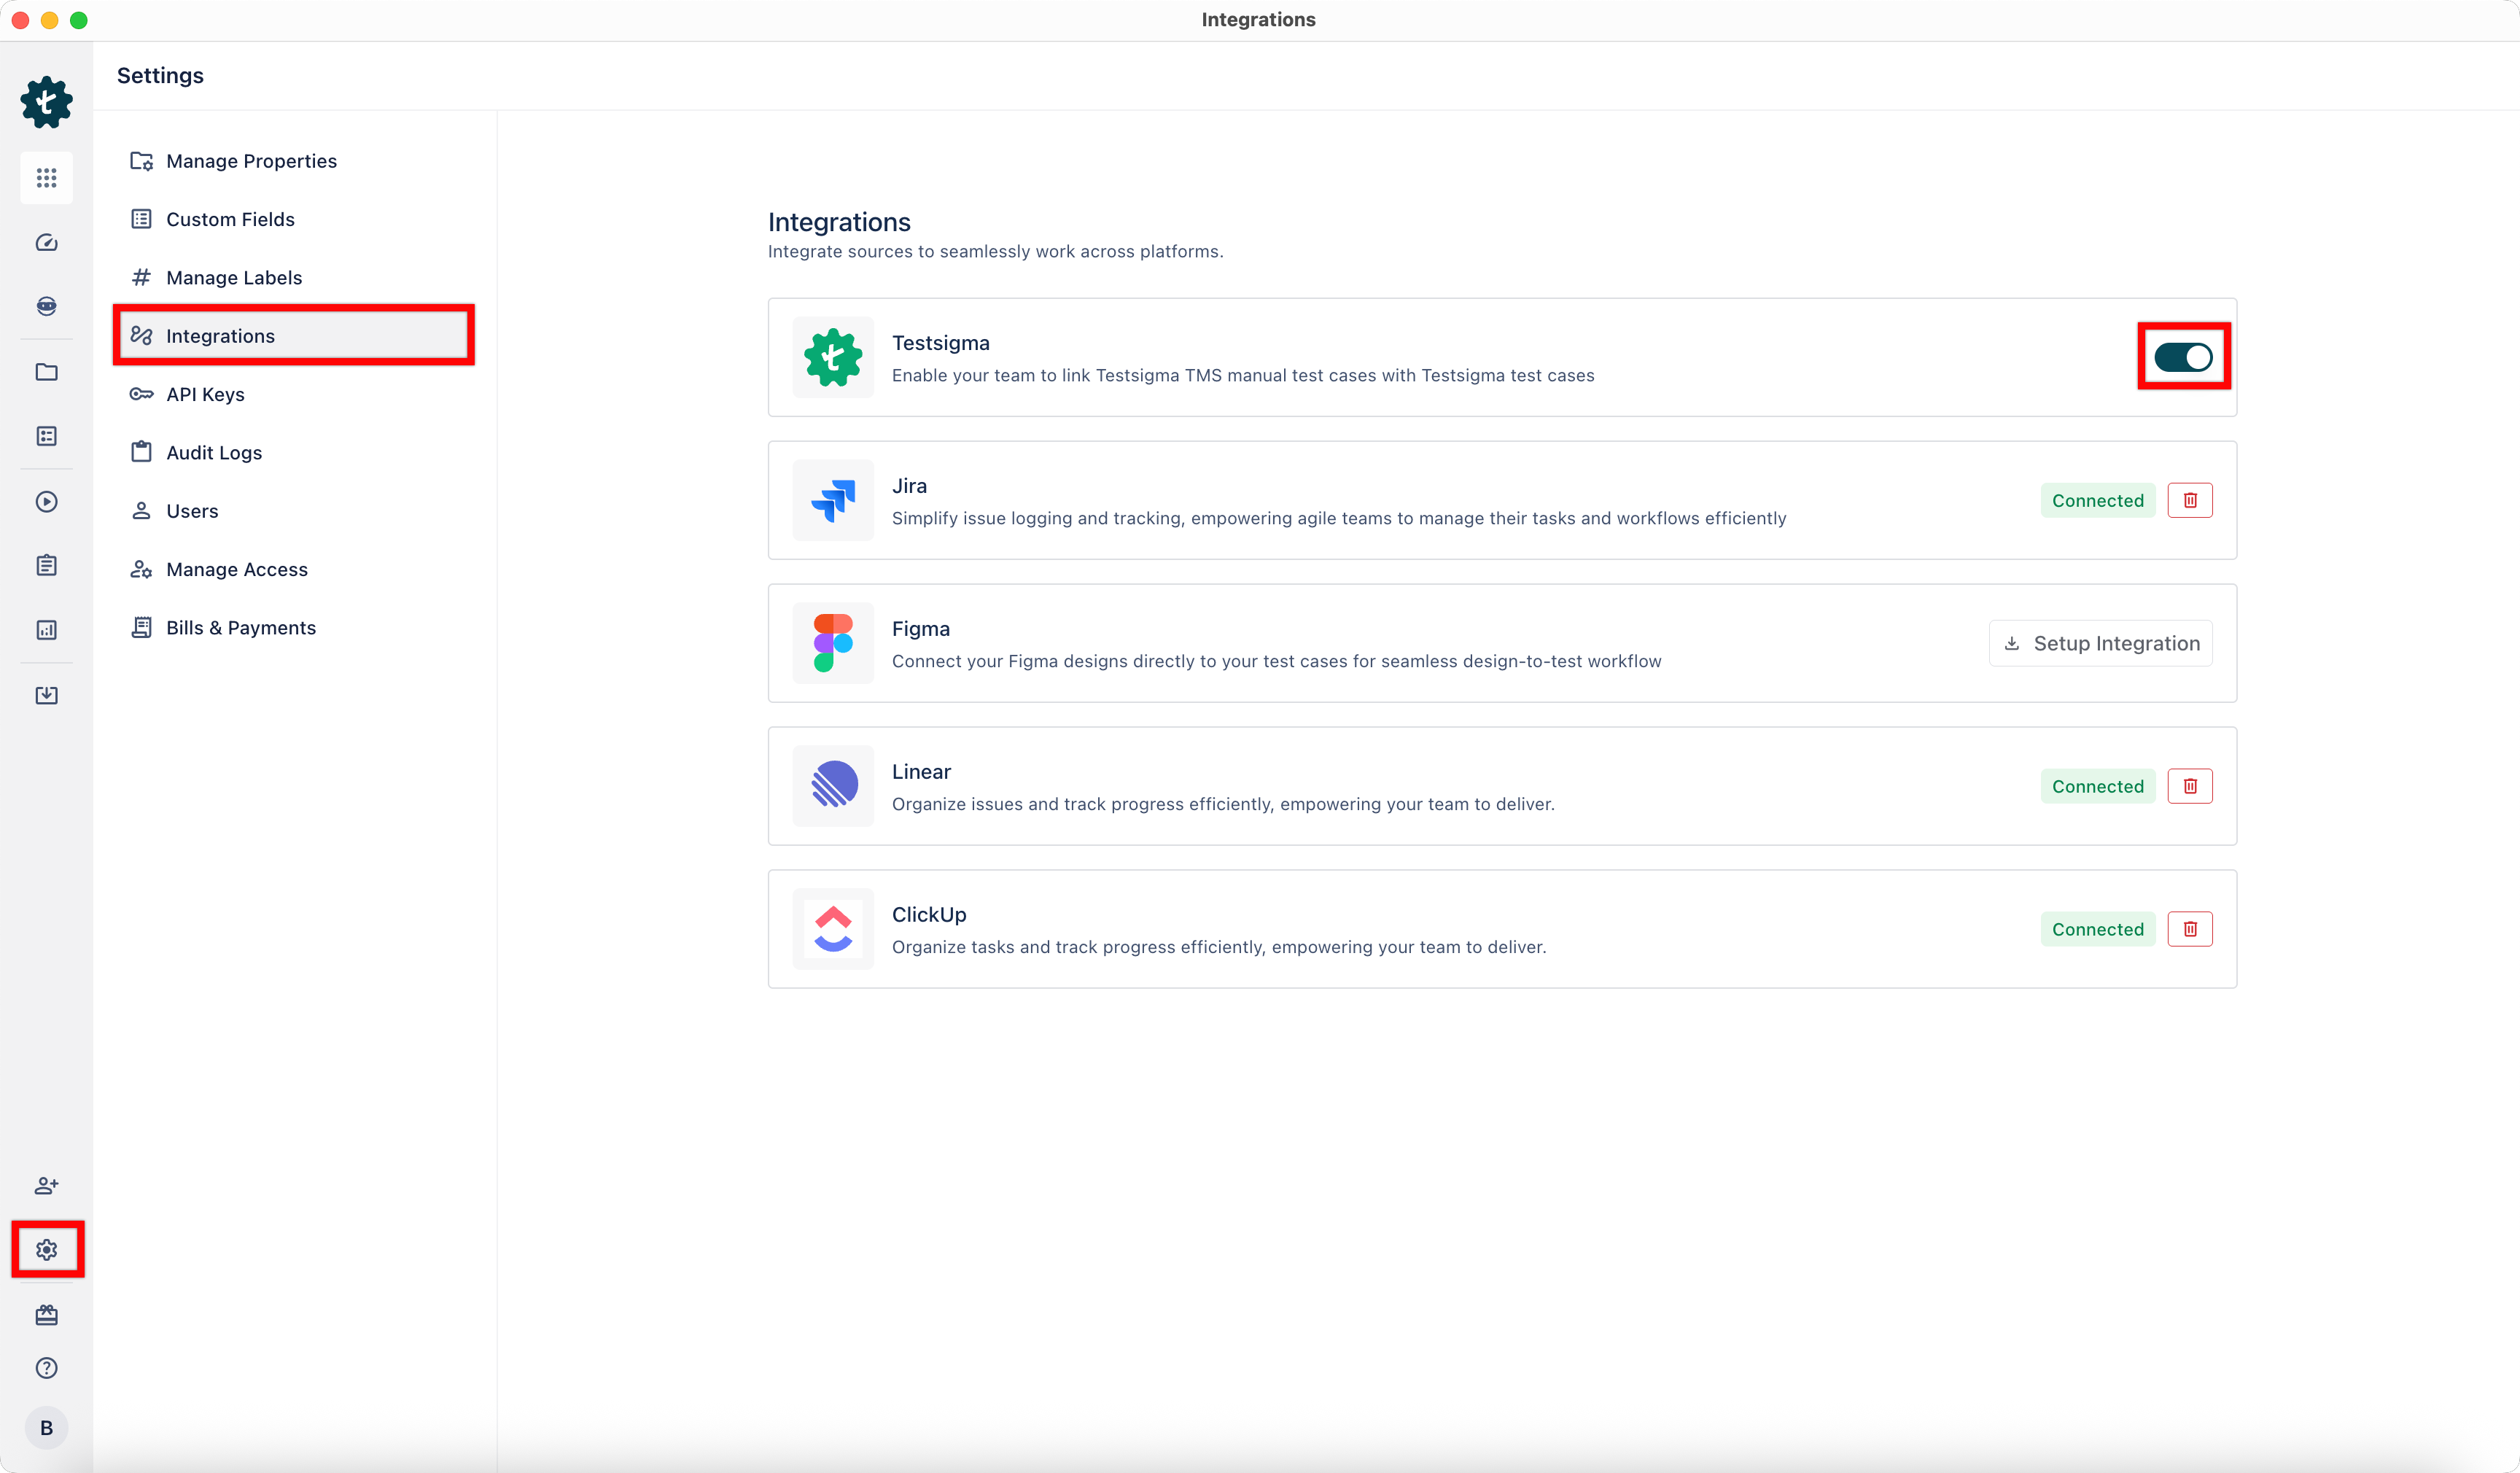2520x1473 pixels.
Task: Click the invite user icon
Action: point(46,1185)
